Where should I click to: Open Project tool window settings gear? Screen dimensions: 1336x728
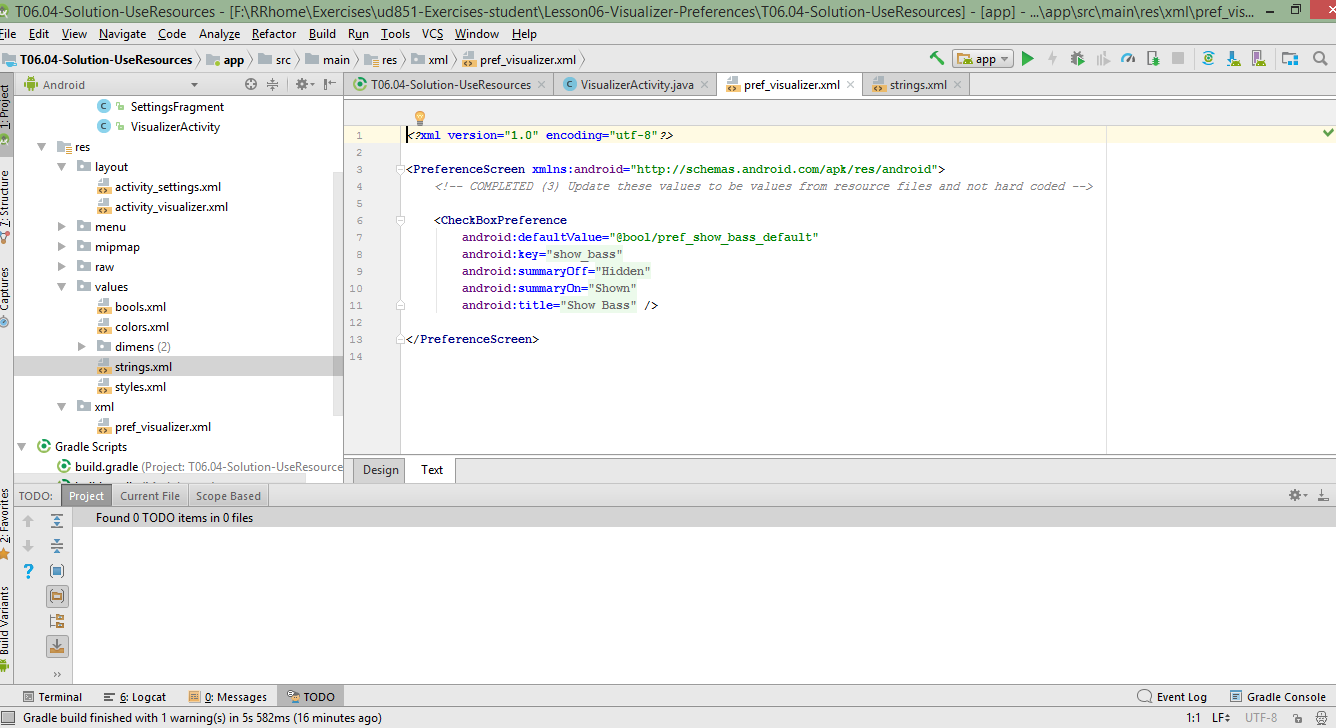[x=303, y=85]
